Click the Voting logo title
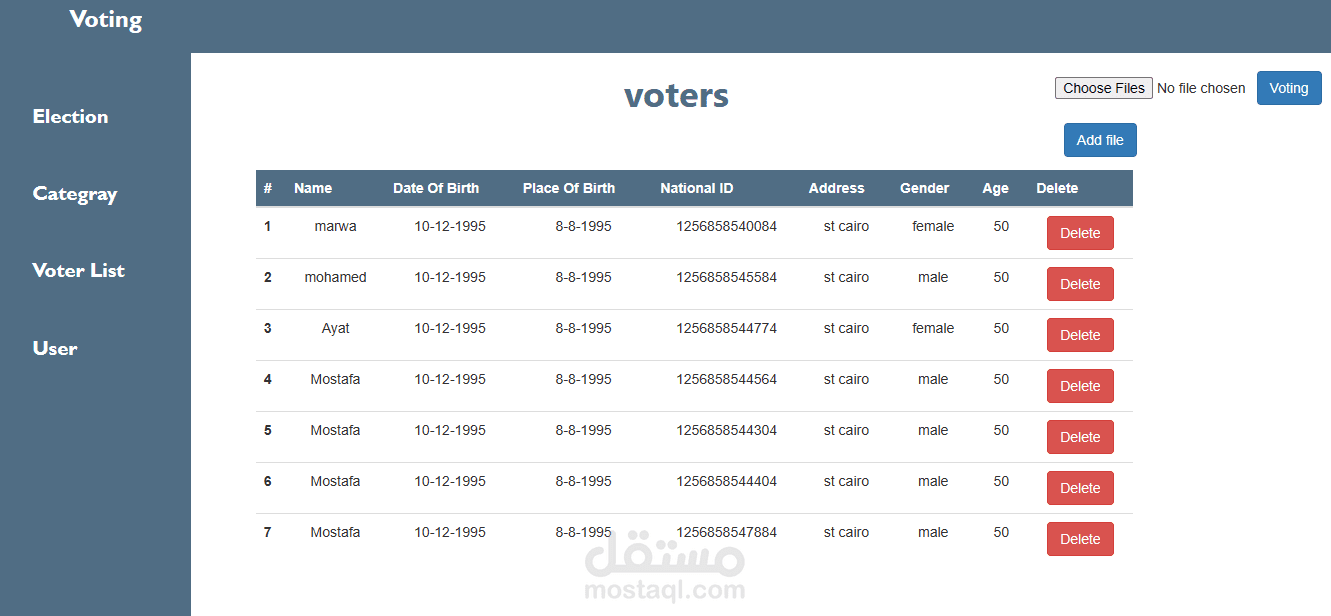Screen dimensions: 1331x616 105,20
